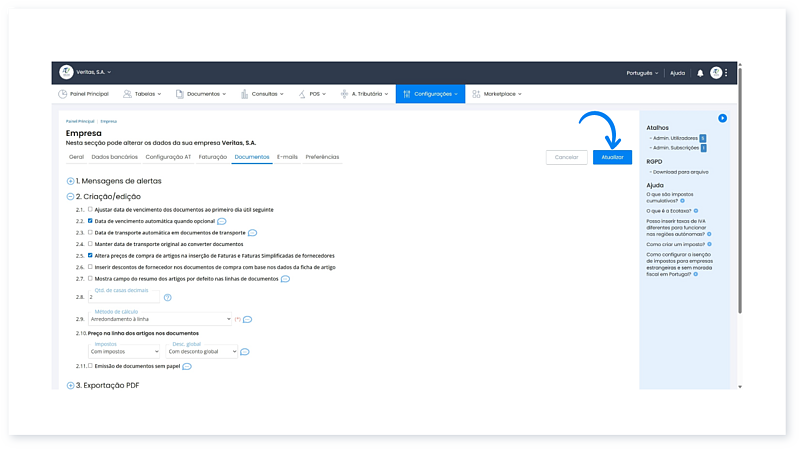This screenshot has width=800, height=449.
Task: Click the notifications bell icon
Action: [700, 73]
